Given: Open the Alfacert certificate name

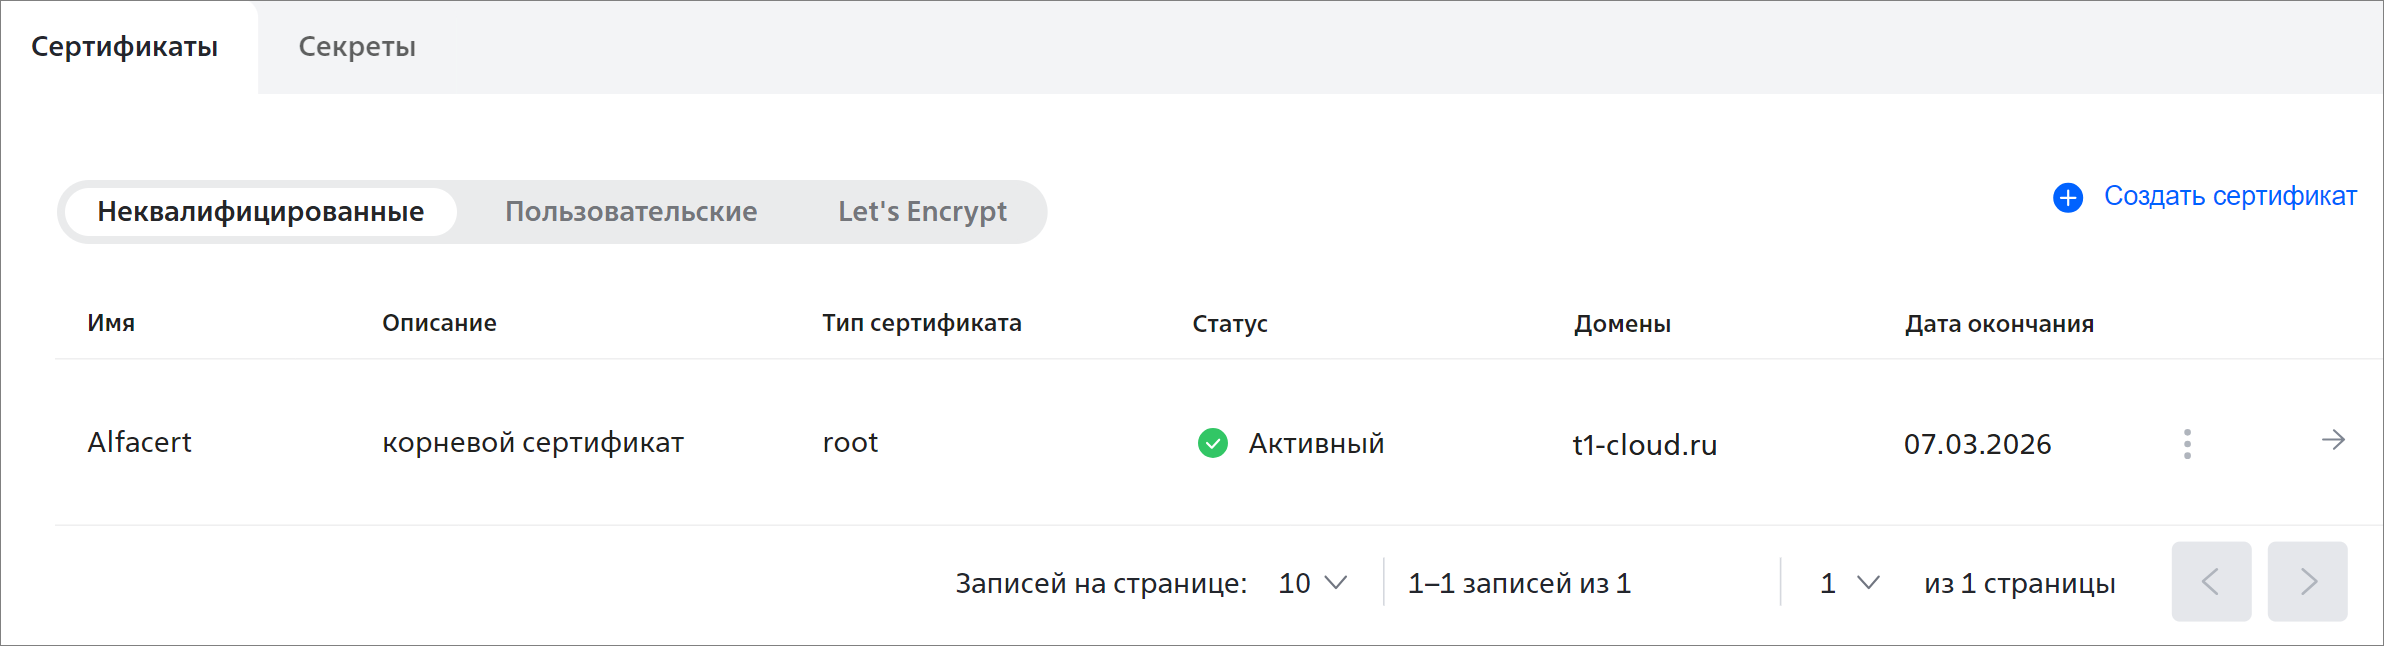Looking at the screenshot, I should (x=139, y=442).
